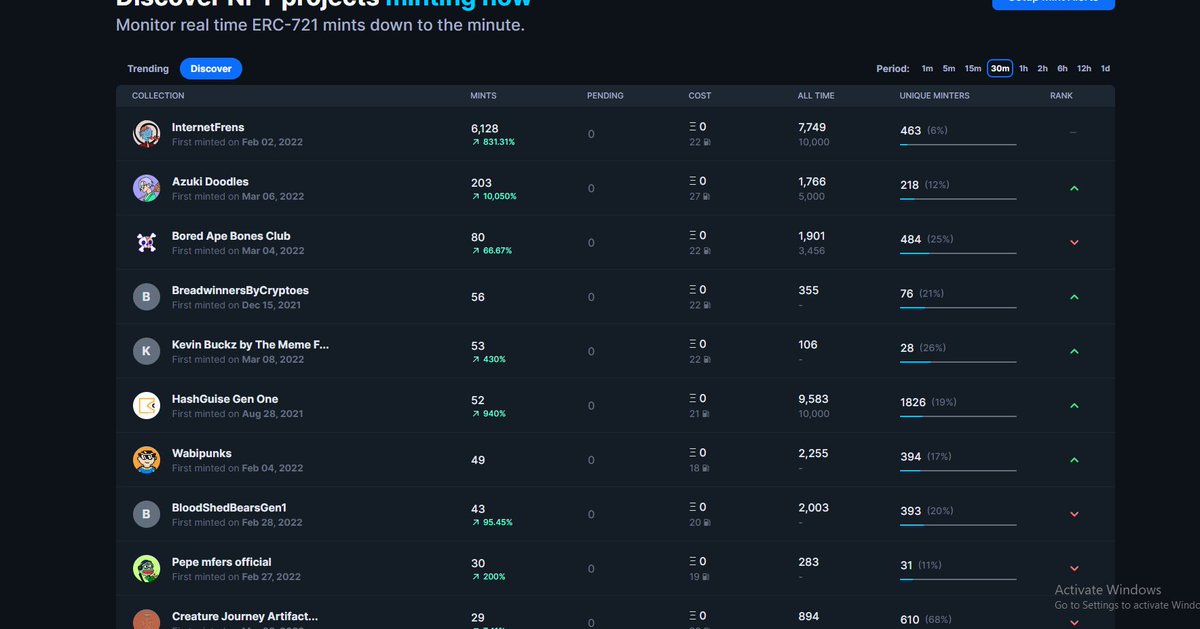This screenshot has width=1200, height=629.
Task: Sort by the Mints column header
Action: pos(483,96)
